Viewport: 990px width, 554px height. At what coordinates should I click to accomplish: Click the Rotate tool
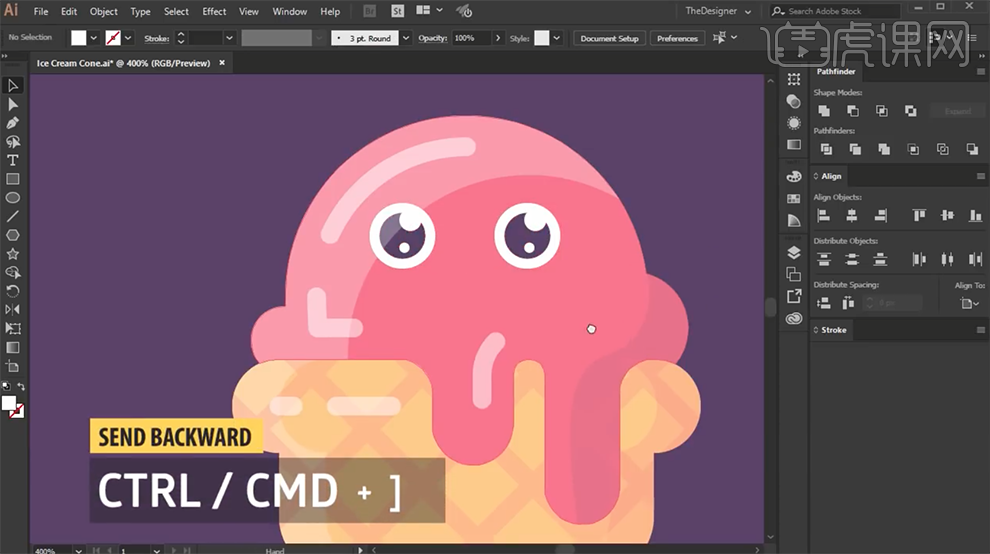(x=13, y=290)
